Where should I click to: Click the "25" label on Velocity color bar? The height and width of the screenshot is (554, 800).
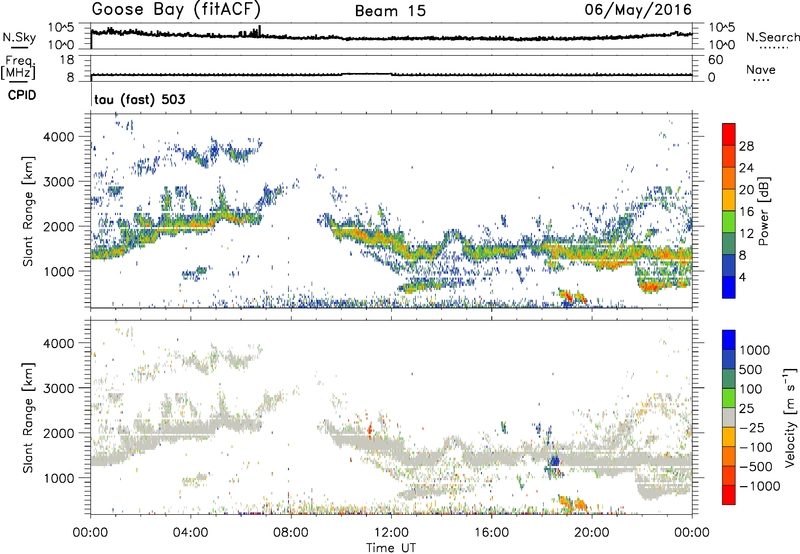pos(746,409)
